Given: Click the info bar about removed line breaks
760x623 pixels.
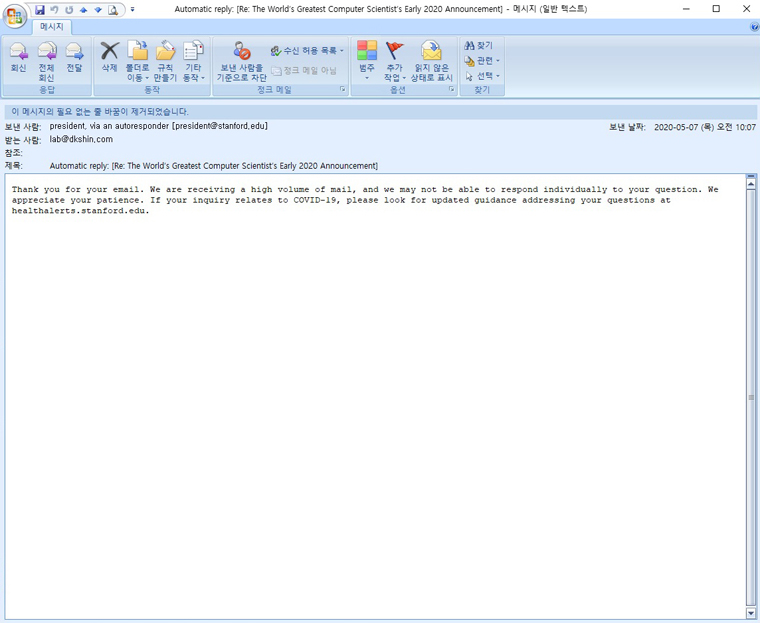Looking at the screenshot, I should click(380, 112).
